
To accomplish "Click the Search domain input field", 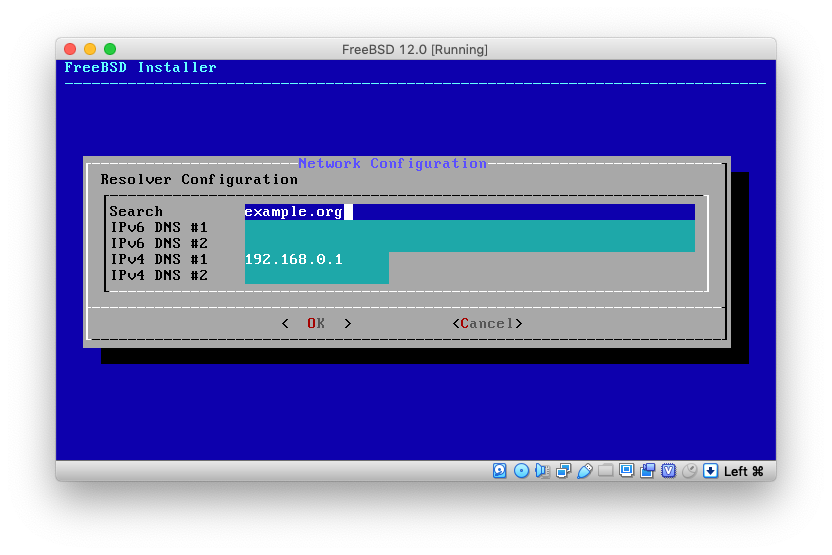I will click(x=469, y=212).
